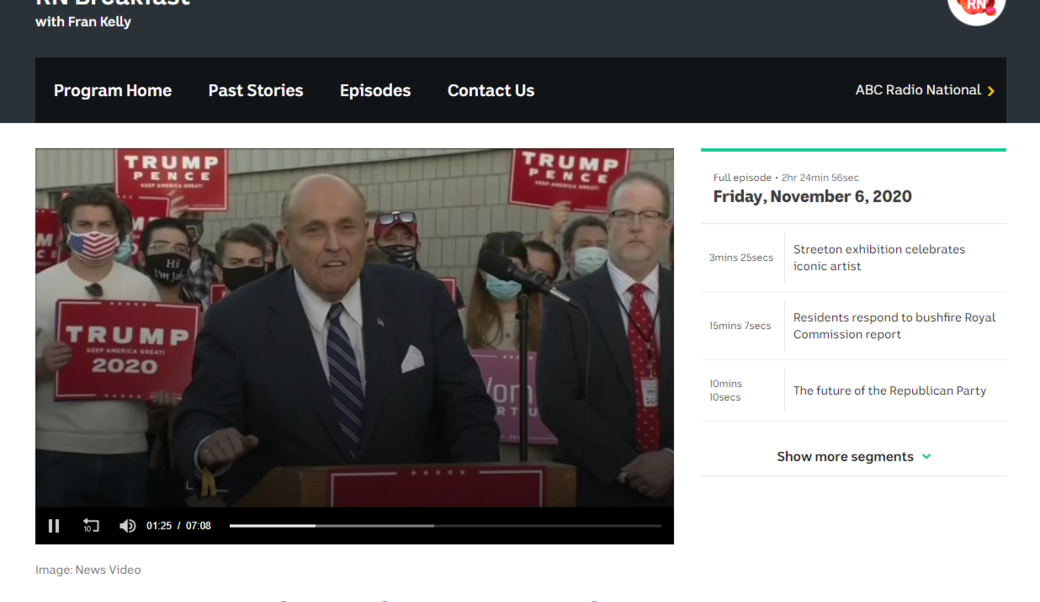
Task: Open the Contact Us page
Action: [490, 90]
